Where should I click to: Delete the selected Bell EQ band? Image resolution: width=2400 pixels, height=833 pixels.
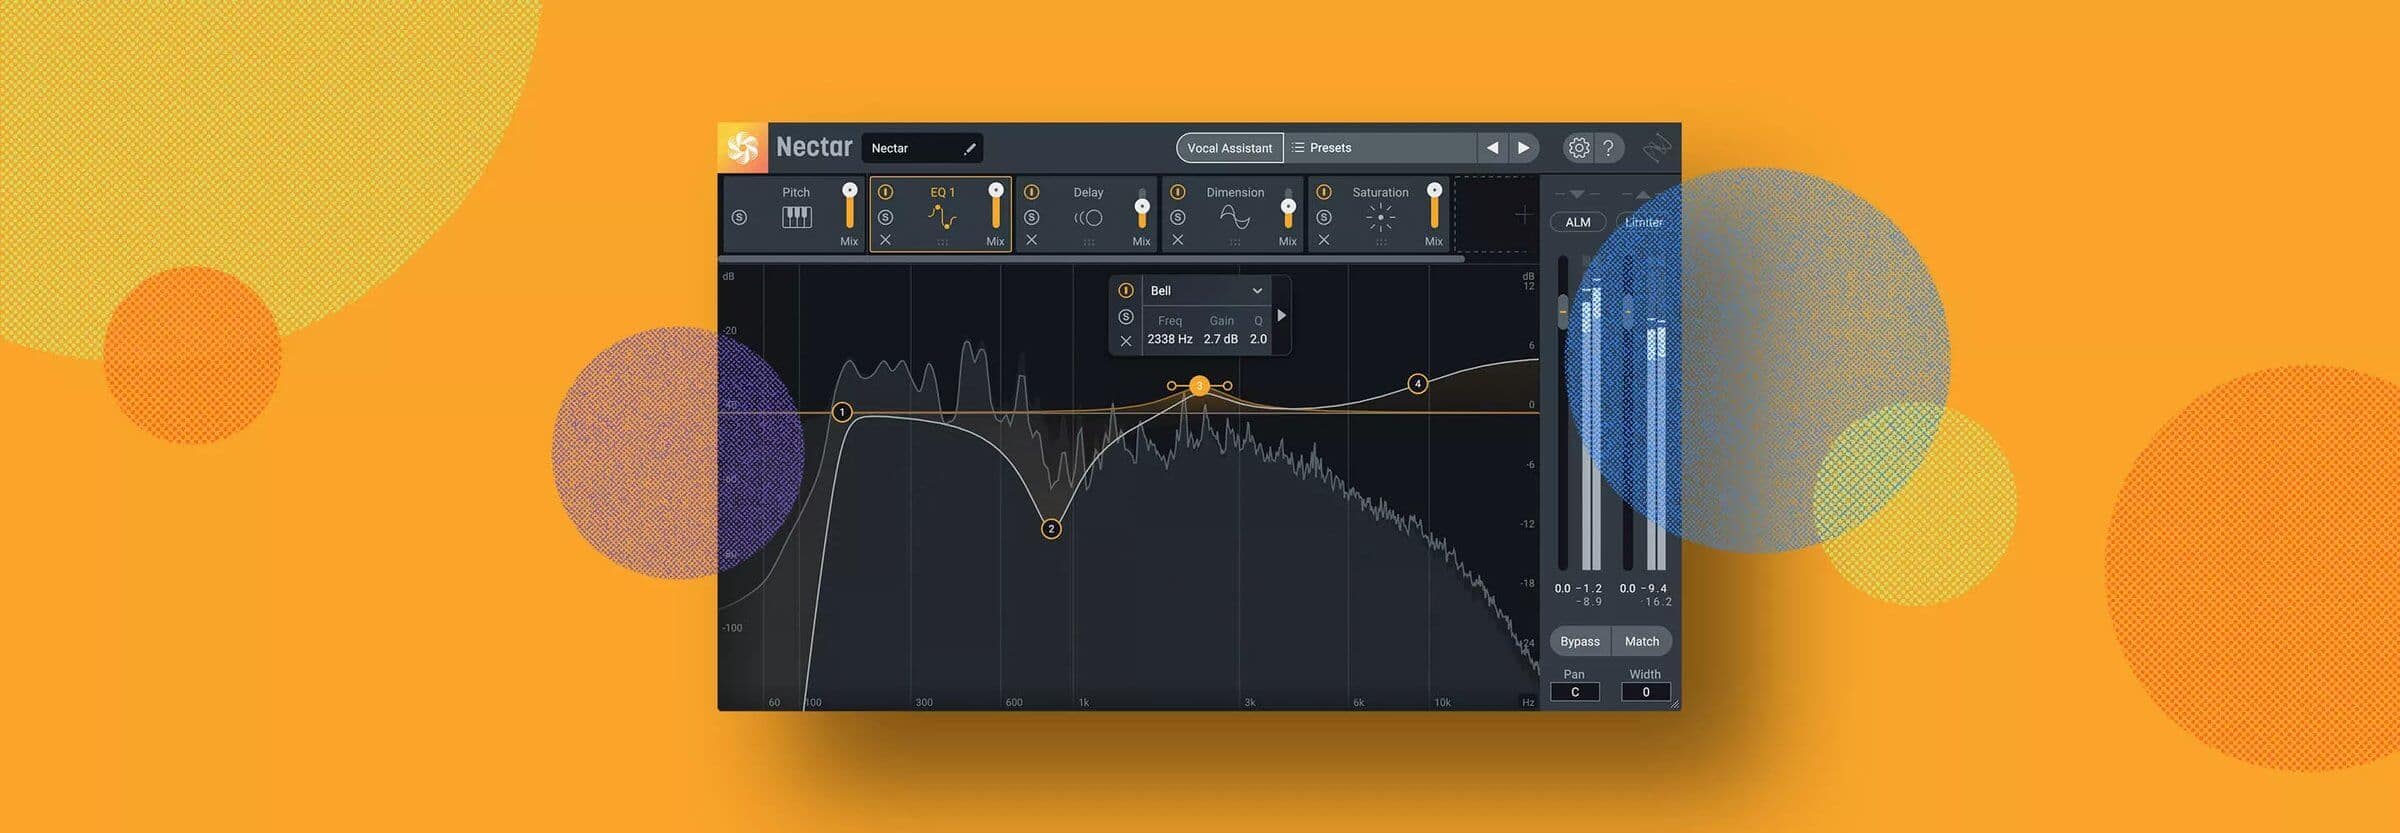click(x=1126, y=341)
